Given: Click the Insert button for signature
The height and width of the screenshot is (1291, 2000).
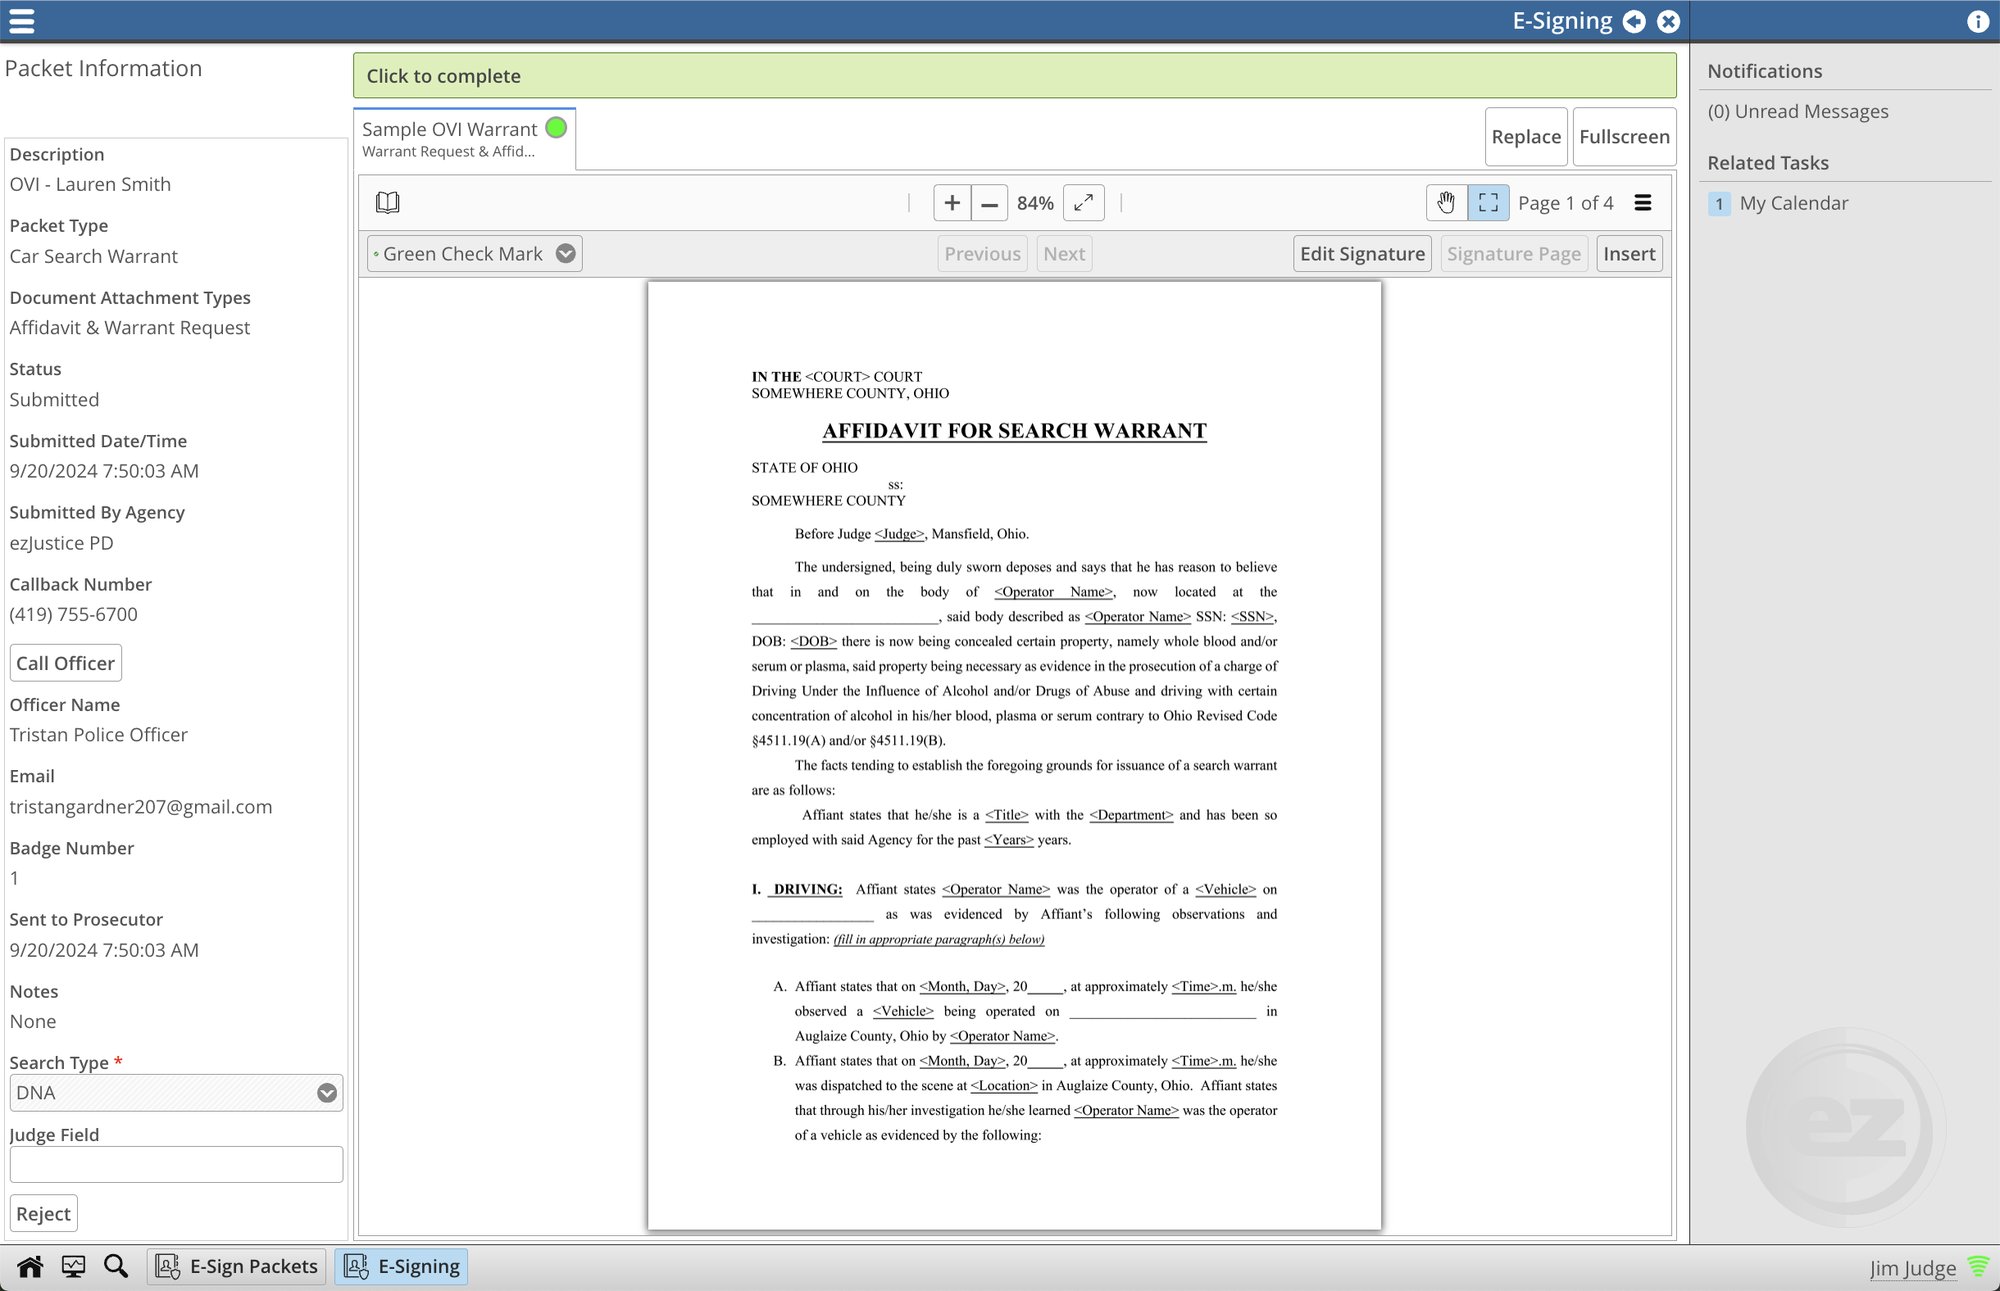Looking at the screenshot, I should pos(1628,254).
